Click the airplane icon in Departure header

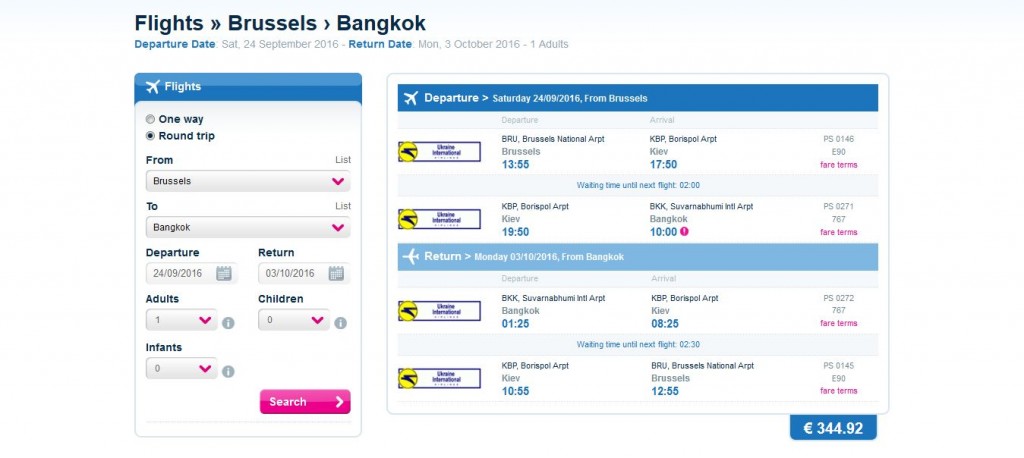tap(410, 98)
